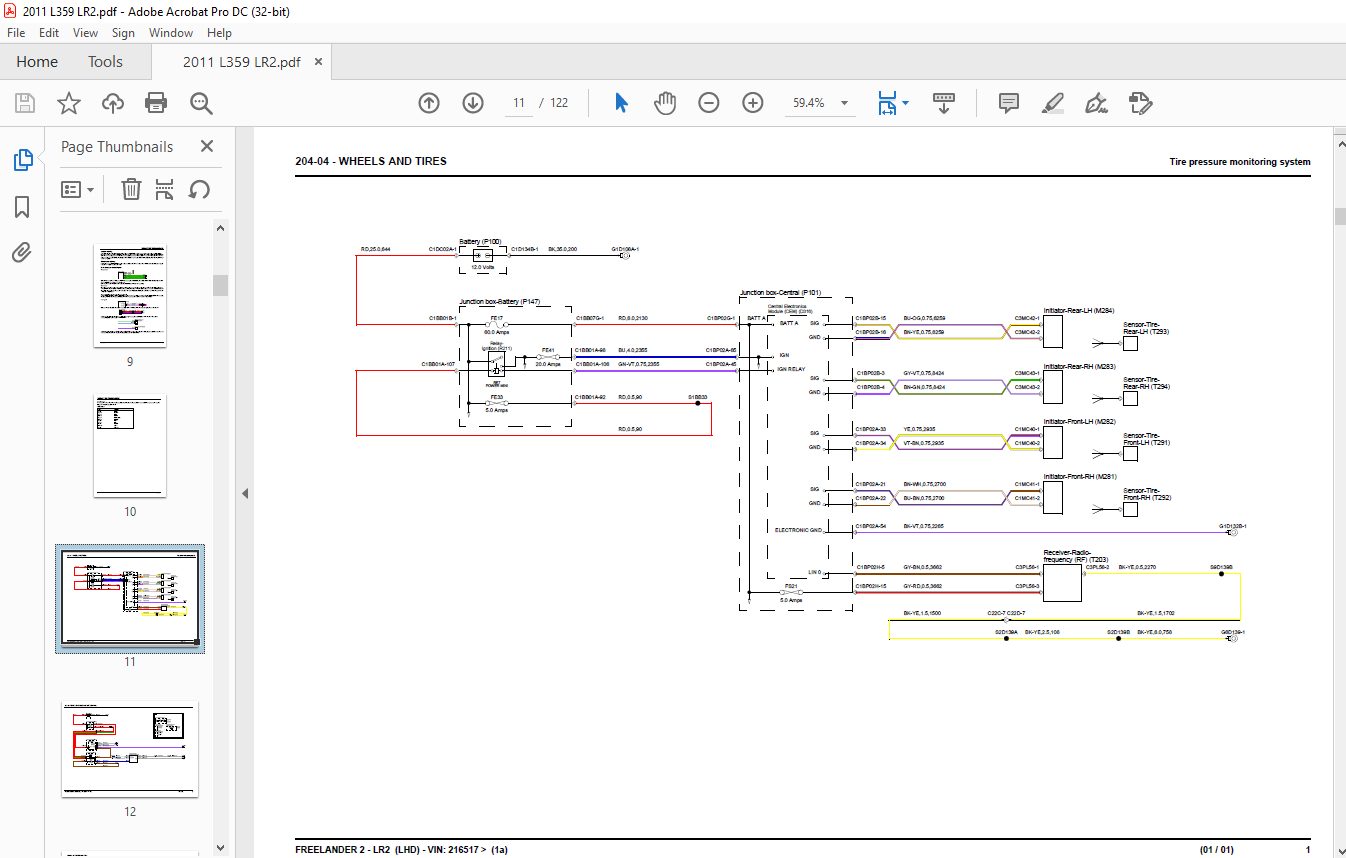Open the thumbnail options menu dropdown
This screenshot has height=858, width=1346.
(x=78, y=189)
